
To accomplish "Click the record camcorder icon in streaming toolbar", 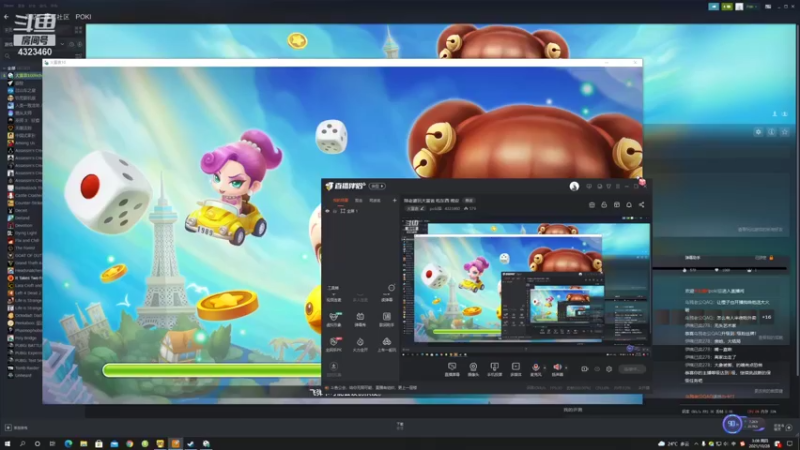I will coord(584,369).
